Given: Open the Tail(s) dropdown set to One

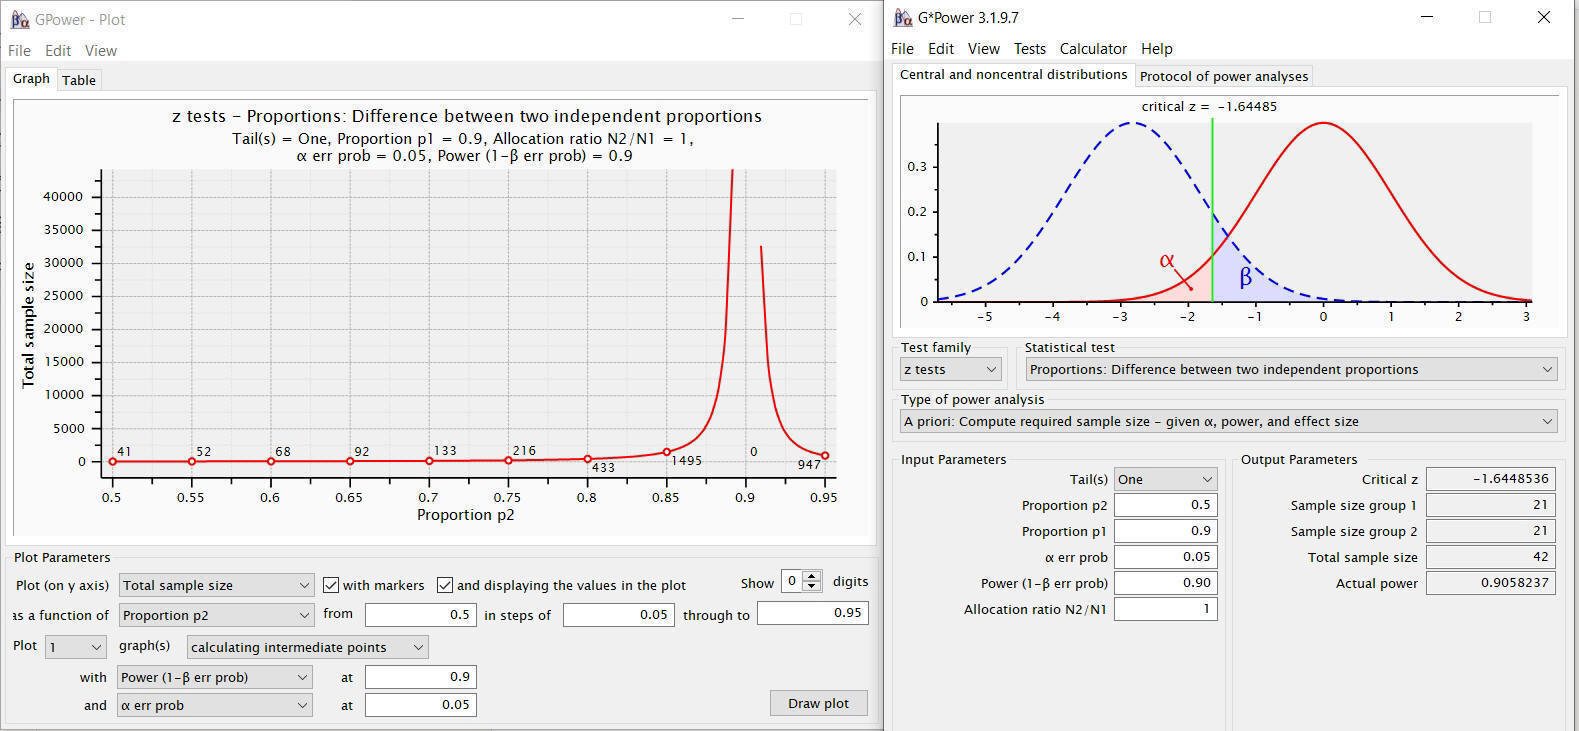Looking at the screenshot, I should (x=1165, y=479).
